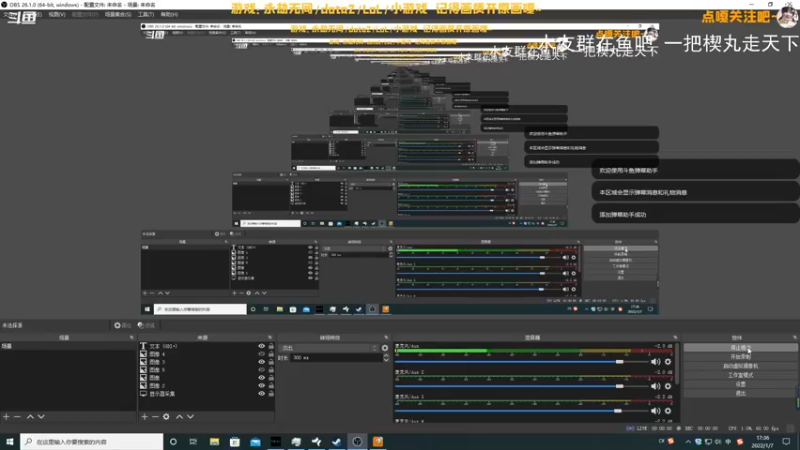The width and height of the screenshot is (800, 450).
Task: Remove the selected source with the minus icon
Action: (x=155, y=417)
